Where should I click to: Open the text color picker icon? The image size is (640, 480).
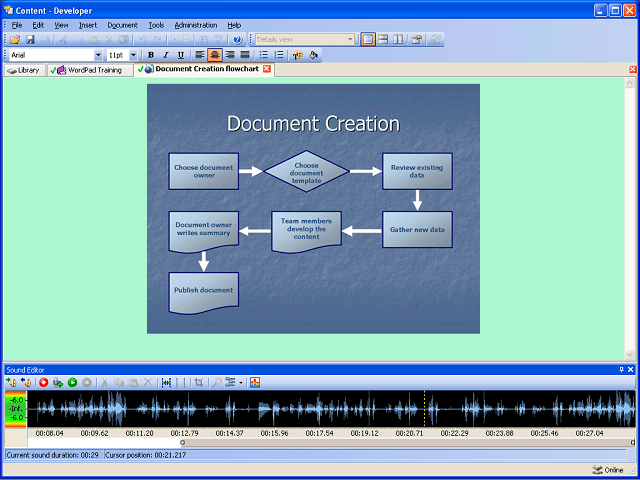pyautogui.click(x=298, y=55)
